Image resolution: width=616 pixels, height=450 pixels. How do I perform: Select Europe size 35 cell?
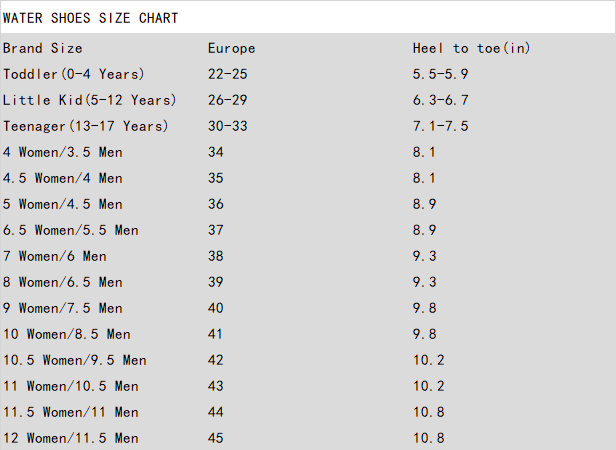[x=216, y=178]
